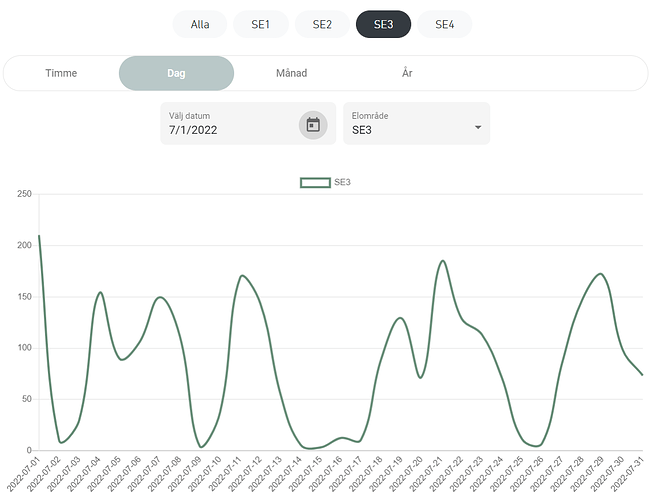The height and width of the screenshot is (500, 656).
Task: Select the SE2 region chip
Action: [322, 24]
